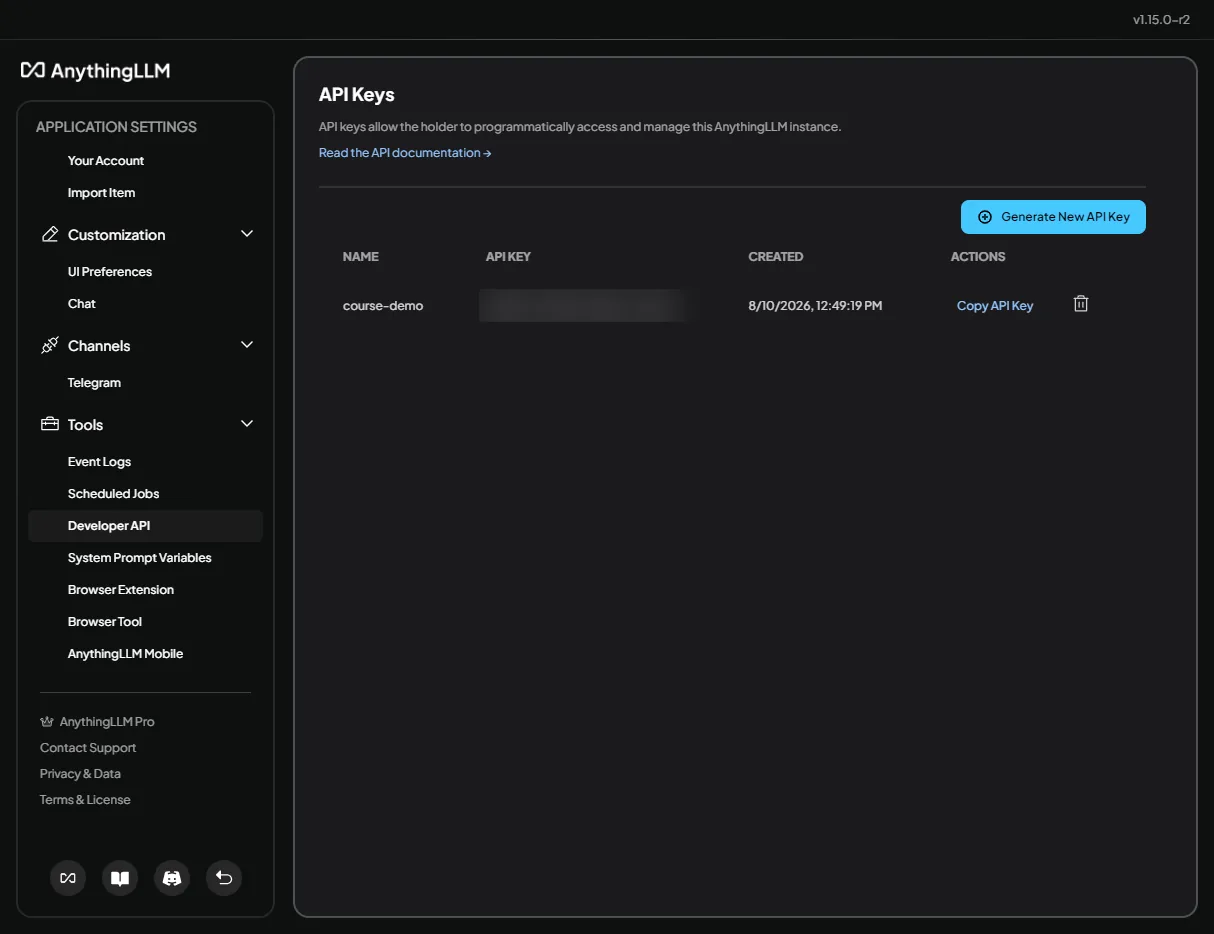Click Contact Support link

click(88, 747)
